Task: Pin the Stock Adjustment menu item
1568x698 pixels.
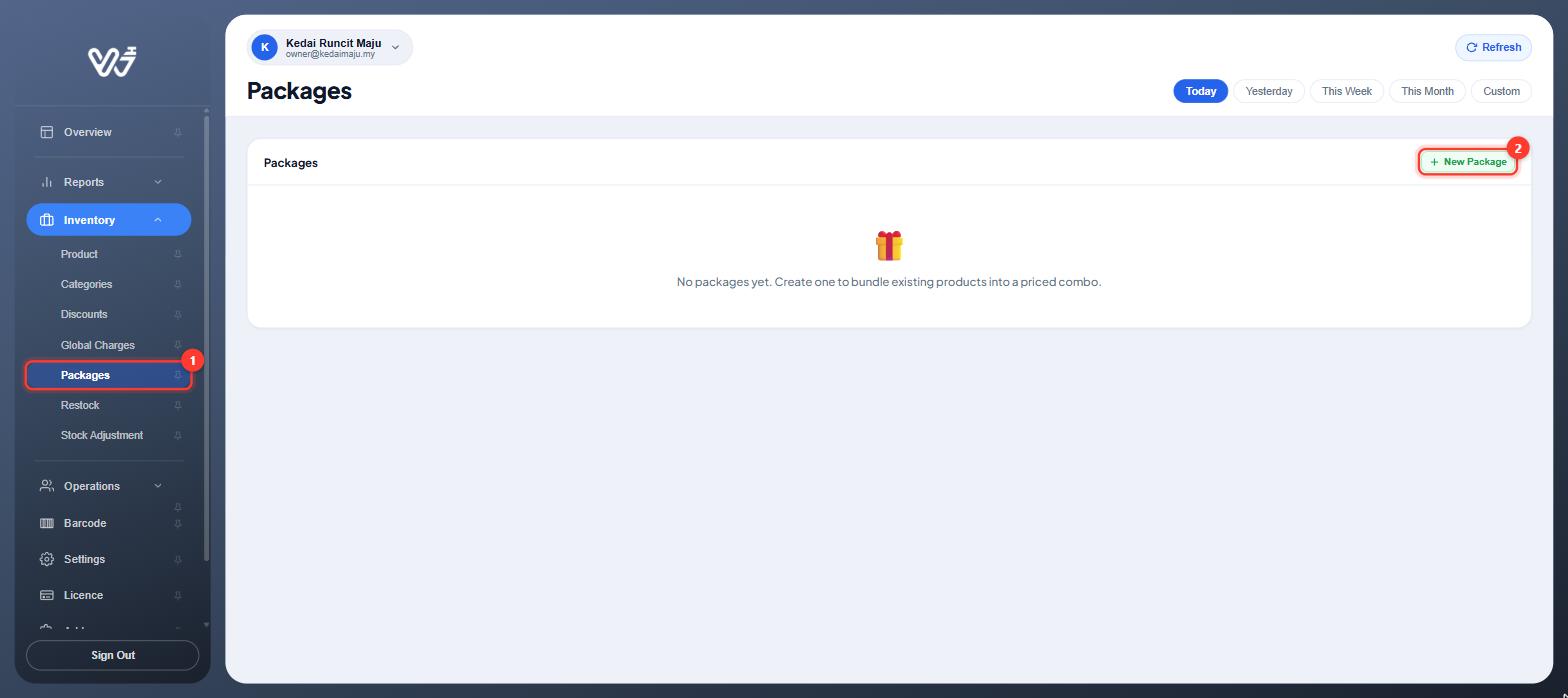Action: click(x=178, y=435)
